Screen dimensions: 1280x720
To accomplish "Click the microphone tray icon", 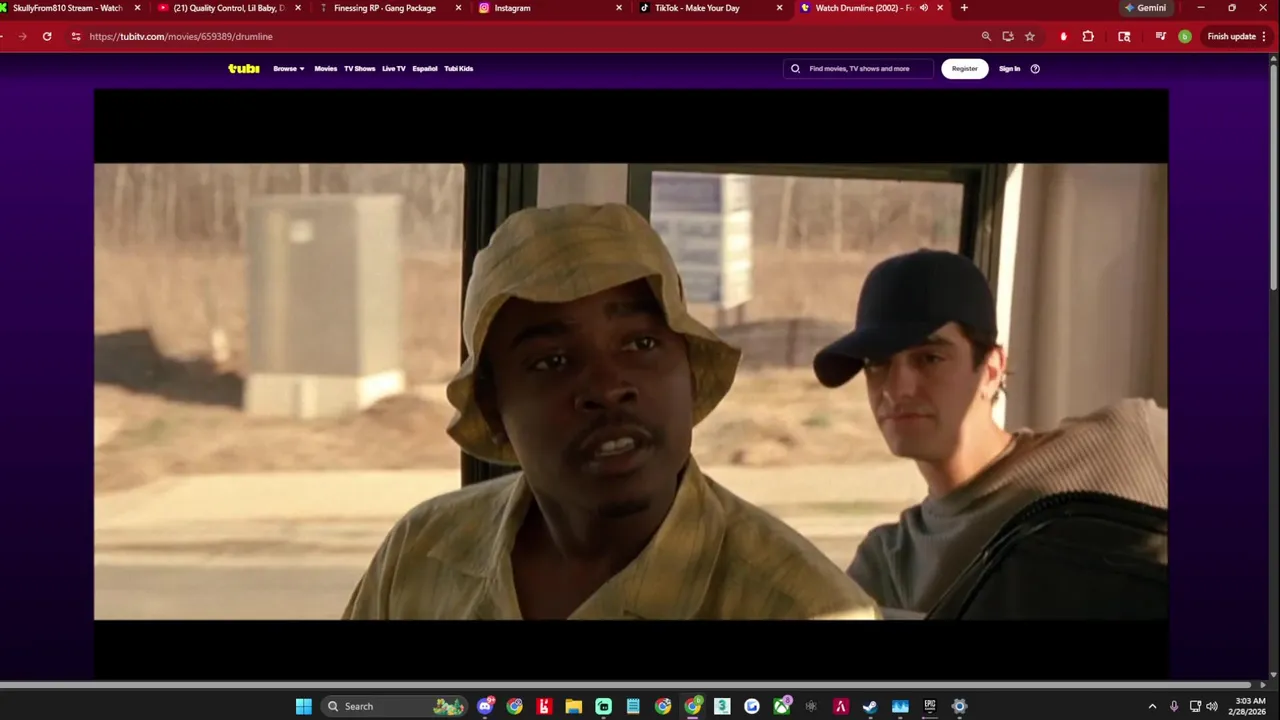I will (1174, 706).
